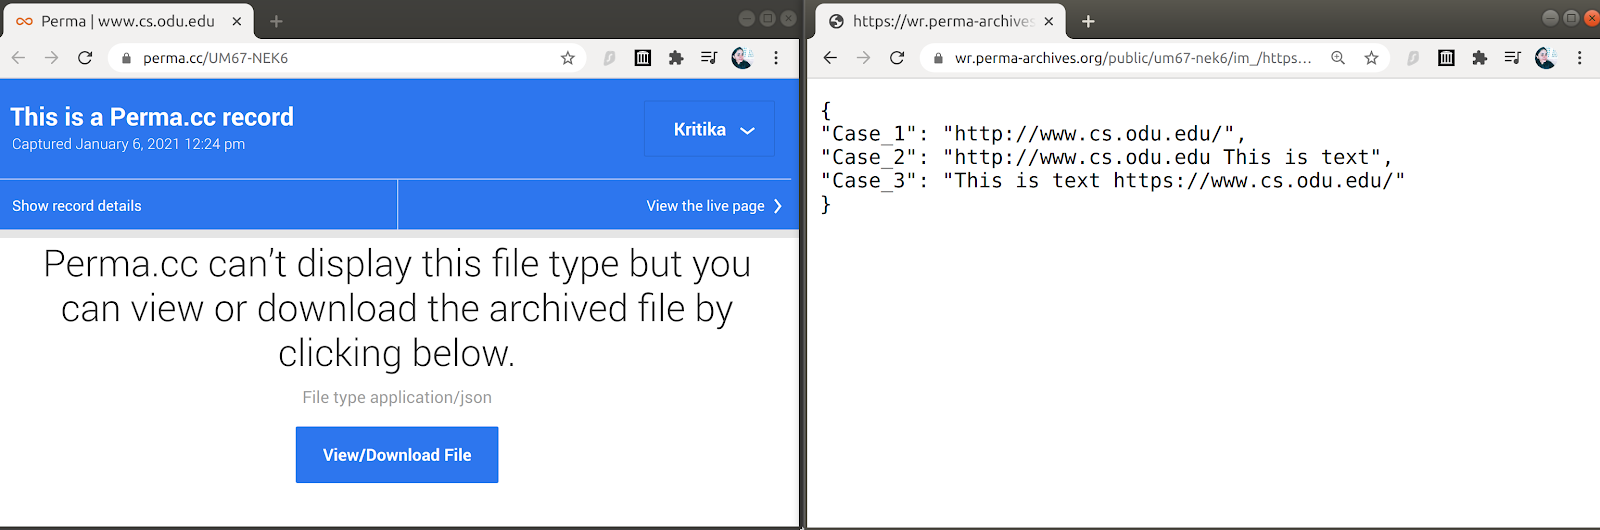Close the Perma | www.cs.odu.edu tab
This screenshot has height=530, width=1600.
pyautogui.click(x=237, y=21)
